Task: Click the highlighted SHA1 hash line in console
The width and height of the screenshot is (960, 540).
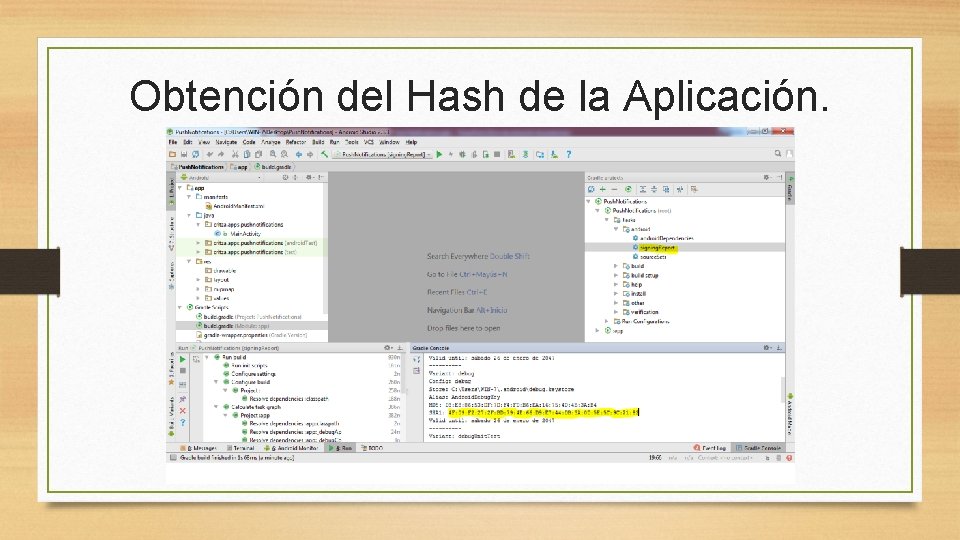Action: coord(543,413)
